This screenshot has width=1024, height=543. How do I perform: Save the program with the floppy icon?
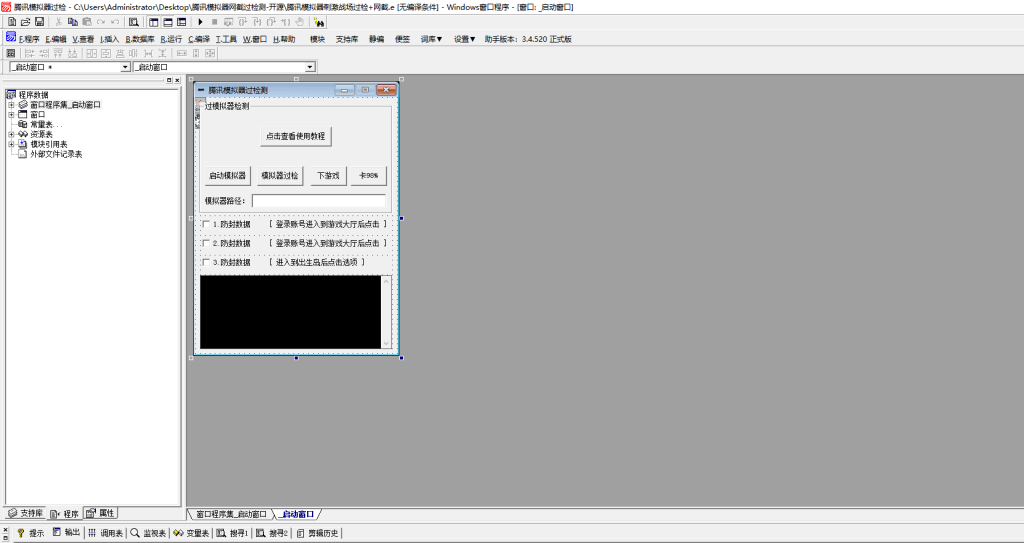(39, 22)
